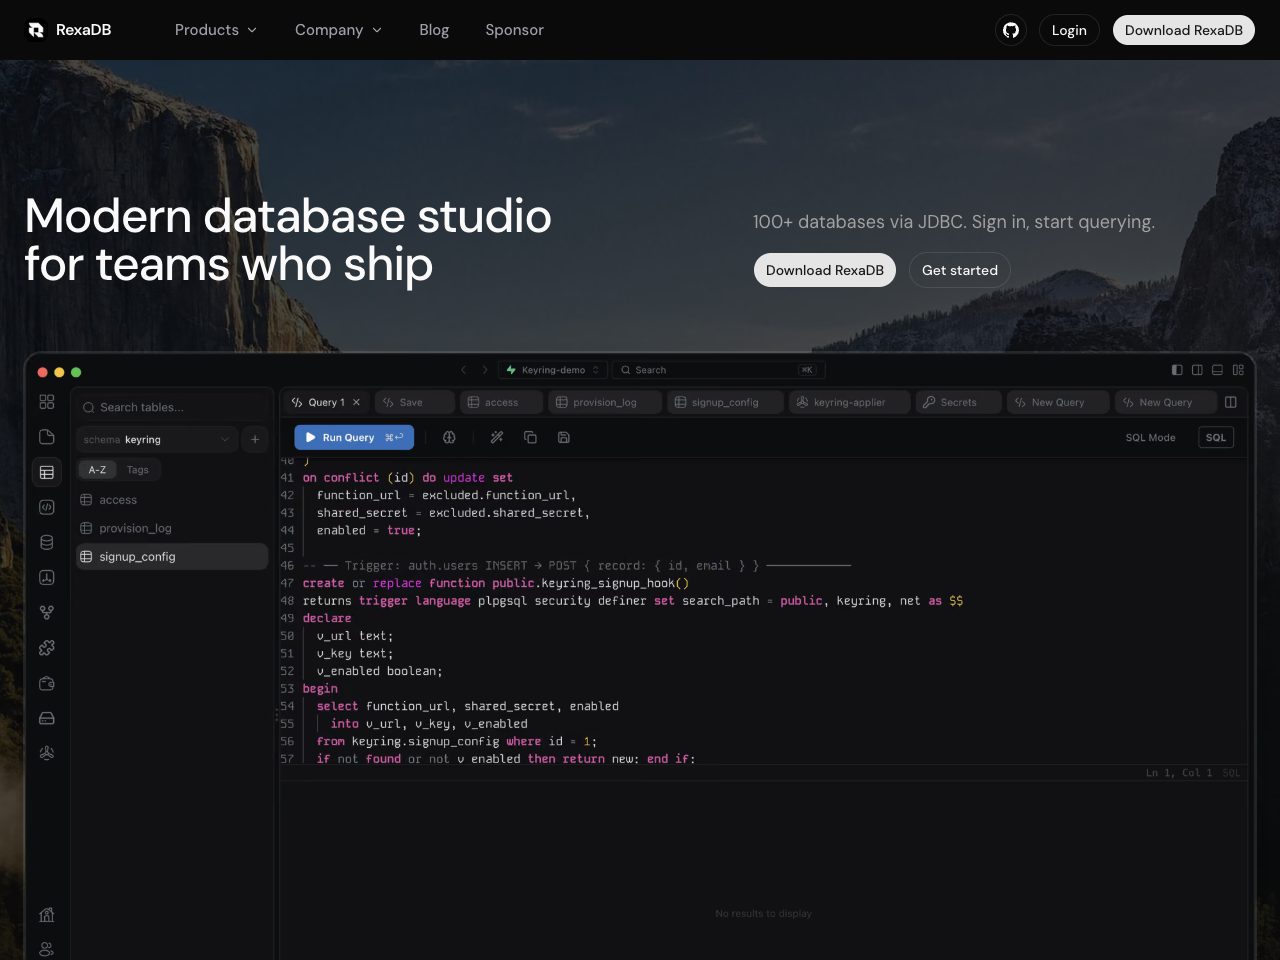Click the RexaDB logo in the navbar
The image size is (1280, 960).
69,30
